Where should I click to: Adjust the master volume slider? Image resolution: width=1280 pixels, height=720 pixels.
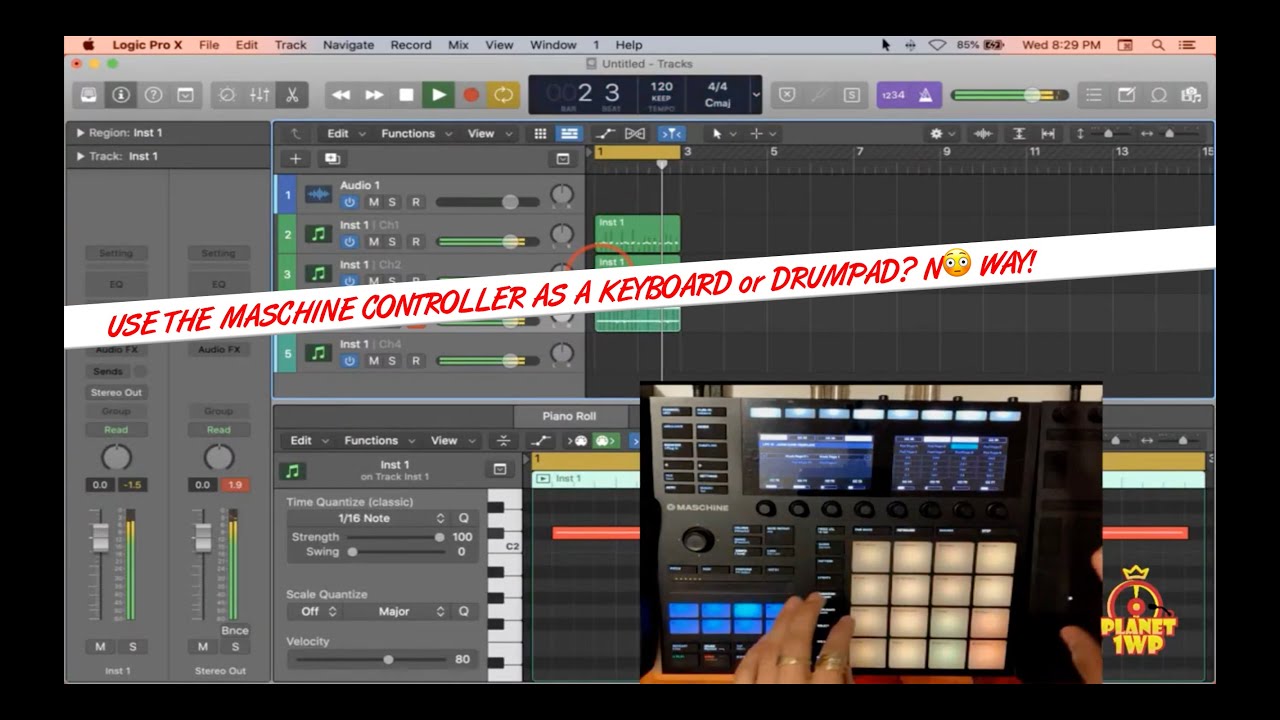pos(1010,95)
